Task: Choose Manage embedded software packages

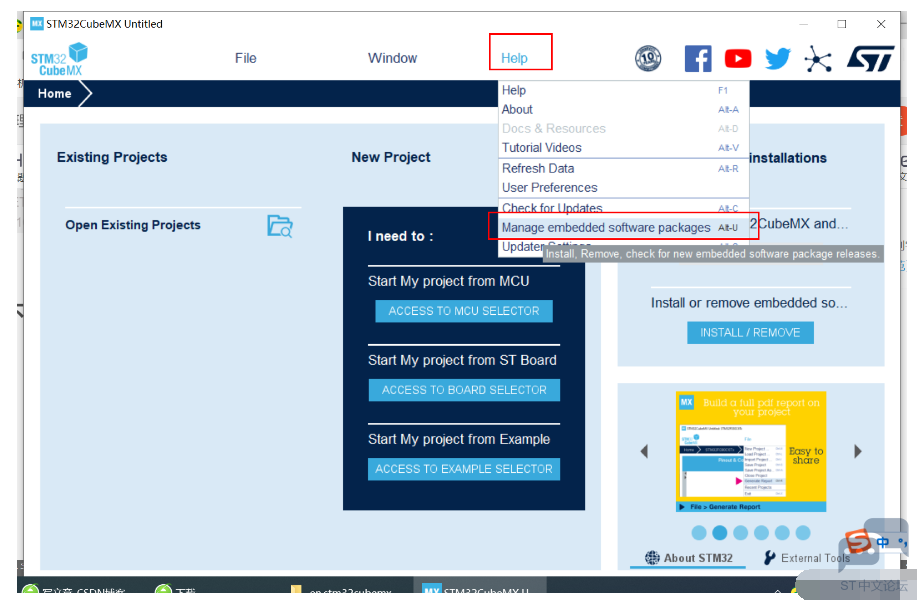Action: 623,227
